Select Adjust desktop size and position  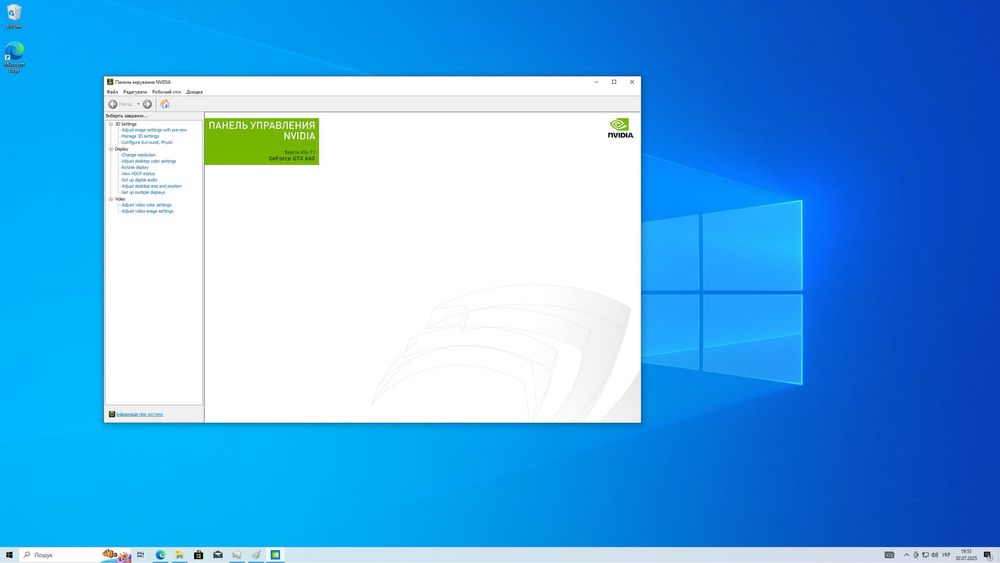pos(151,186)
